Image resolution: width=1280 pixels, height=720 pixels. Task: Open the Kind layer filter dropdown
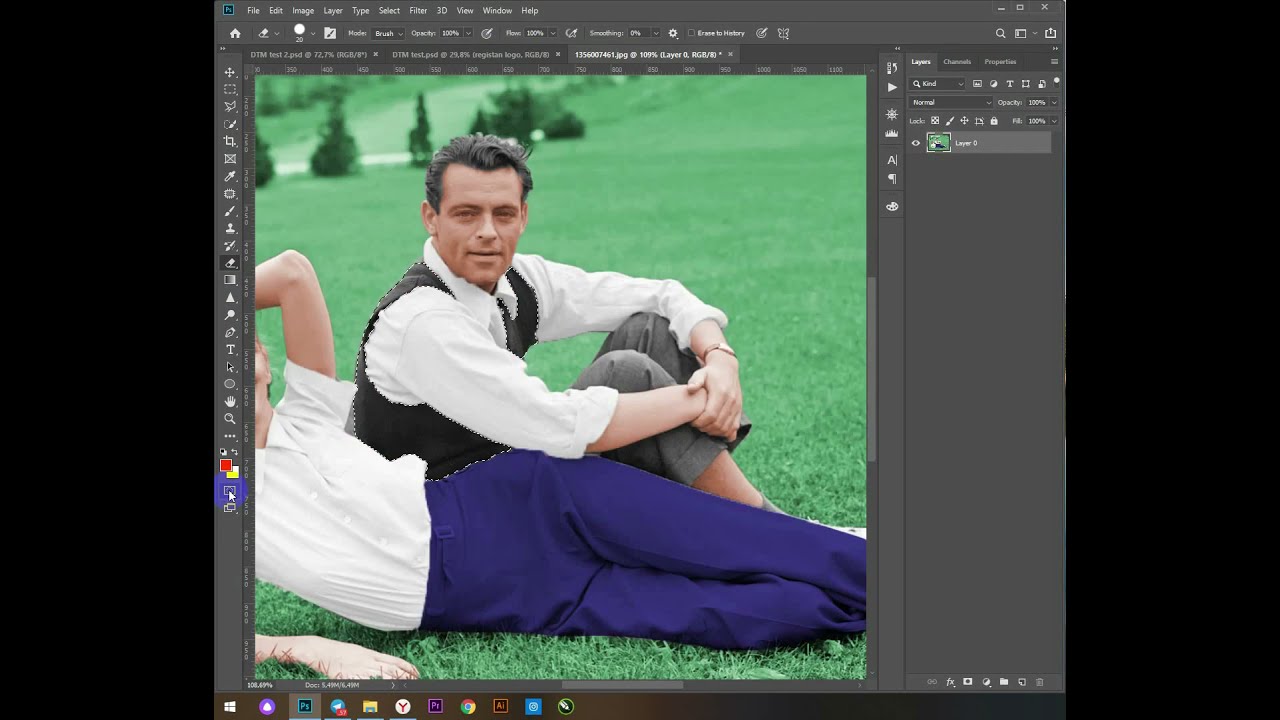[x=938, y=84]
